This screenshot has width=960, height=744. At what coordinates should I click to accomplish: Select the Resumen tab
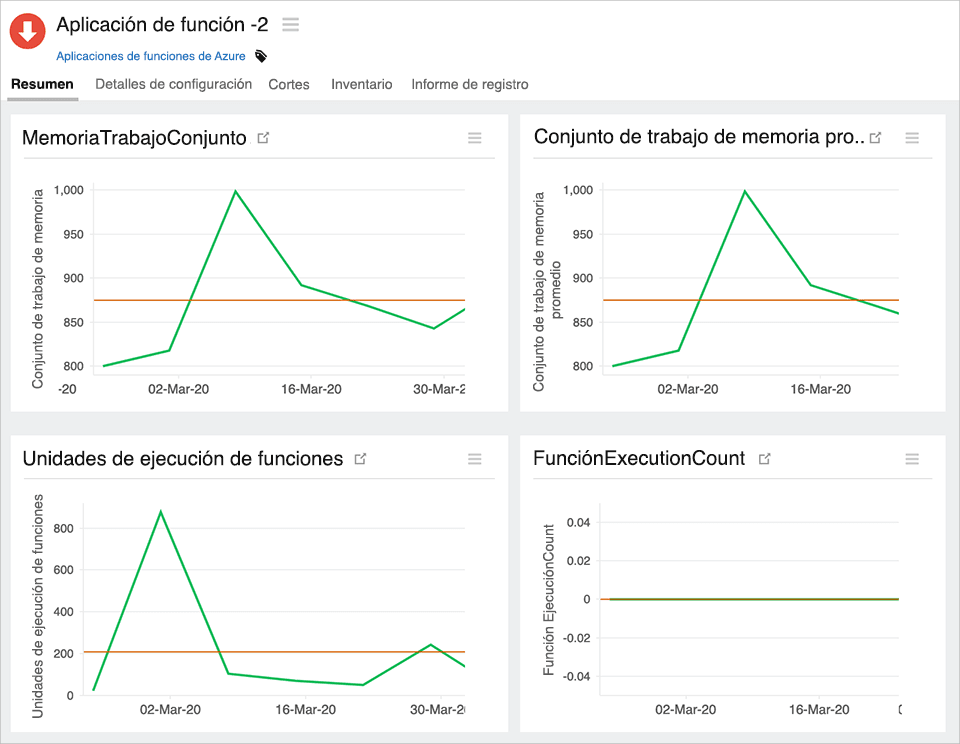[42, 85]
